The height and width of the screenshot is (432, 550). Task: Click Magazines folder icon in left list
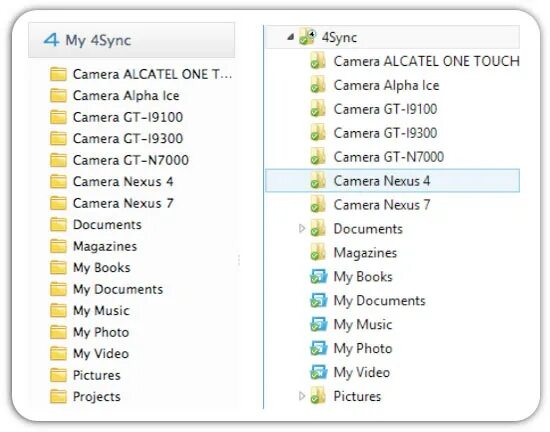58,246
